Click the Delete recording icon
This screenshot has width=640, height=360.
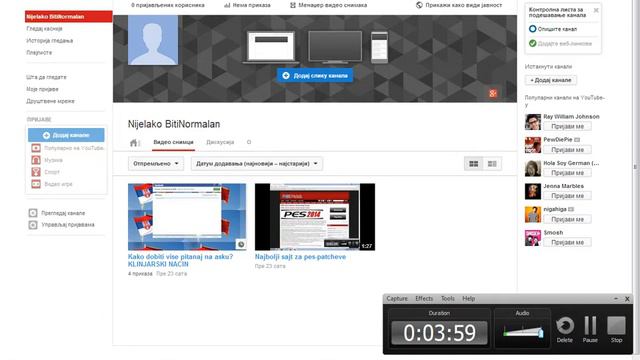click(565, 326)
